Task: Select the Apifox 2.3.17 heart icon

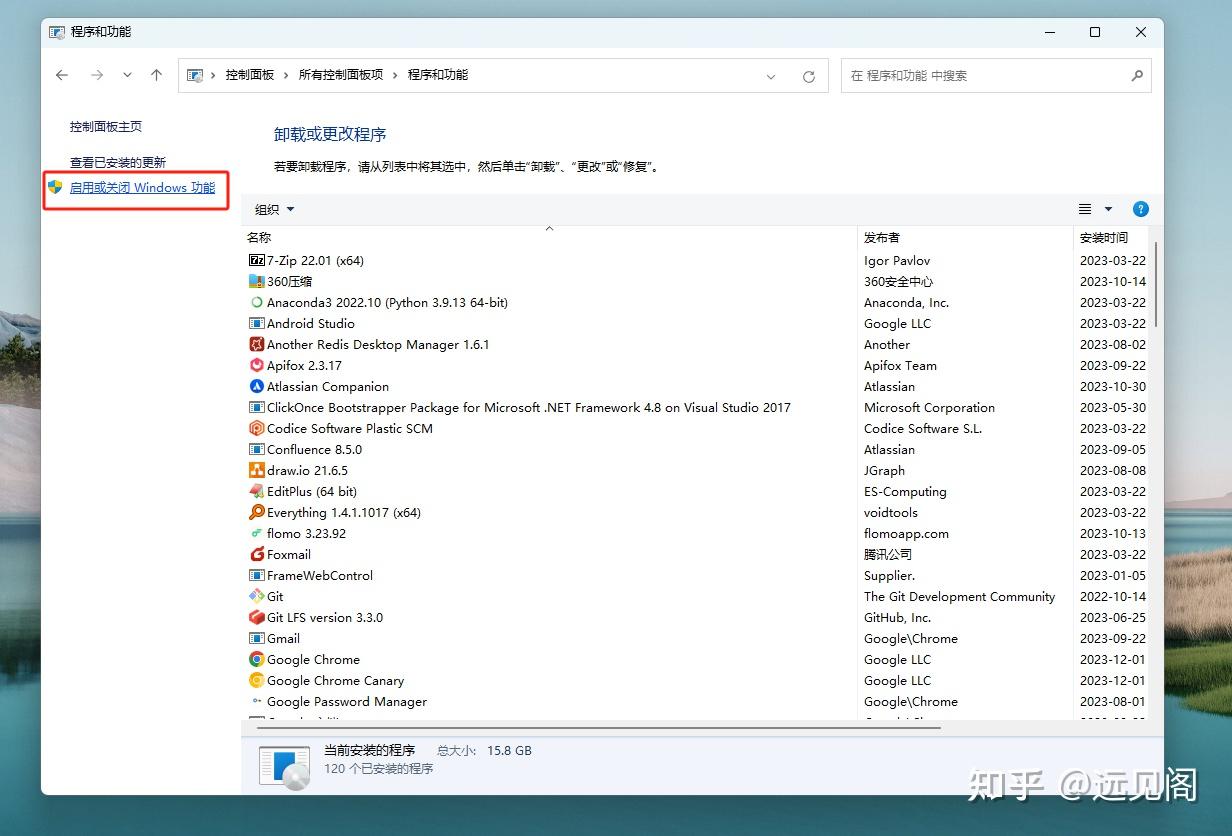Action: pos(257,365)
